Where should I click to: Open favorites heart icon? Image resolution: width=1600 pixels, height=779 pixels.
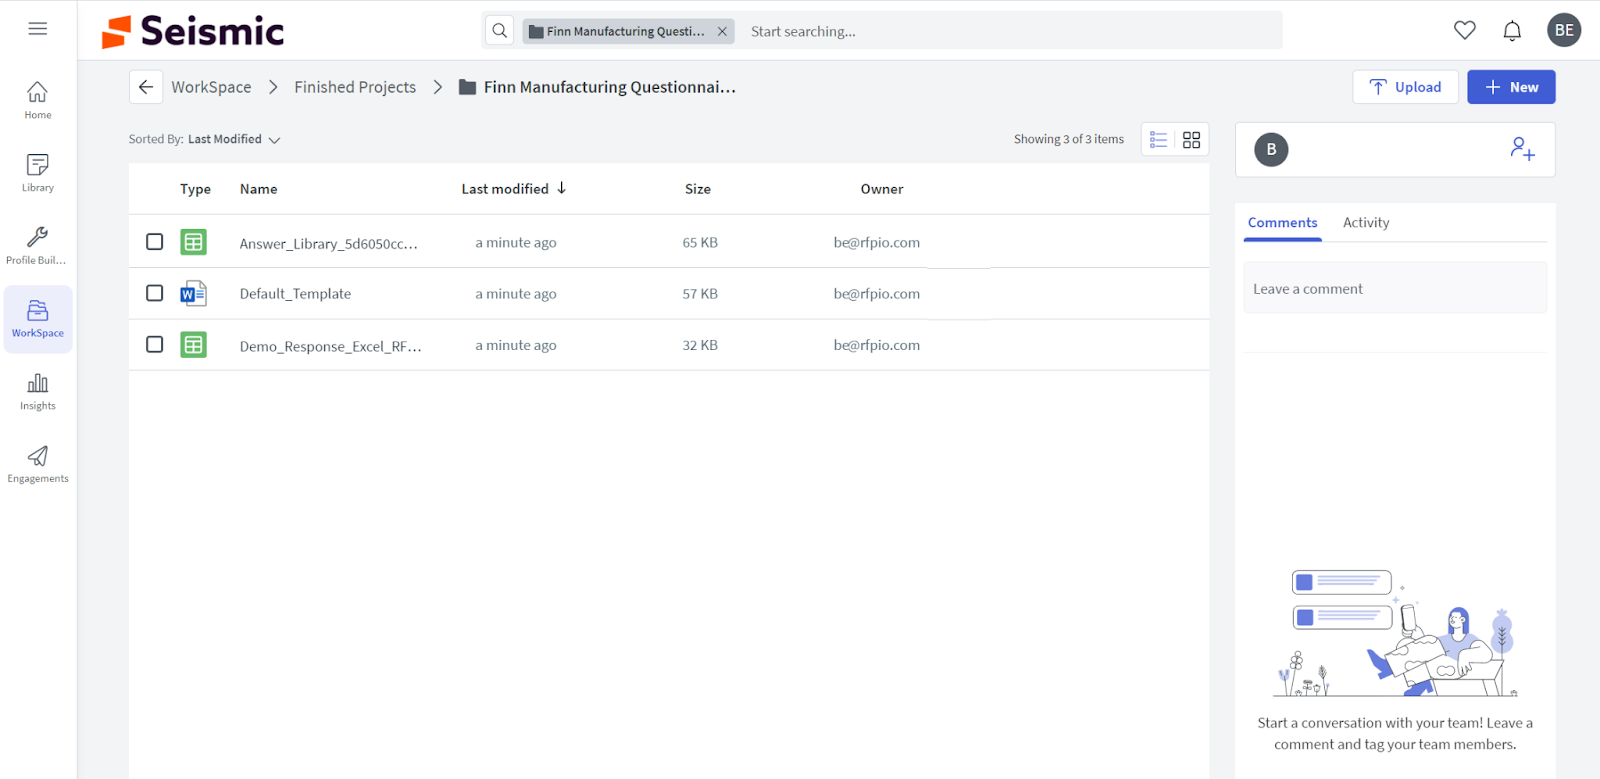pos(1465,30)
